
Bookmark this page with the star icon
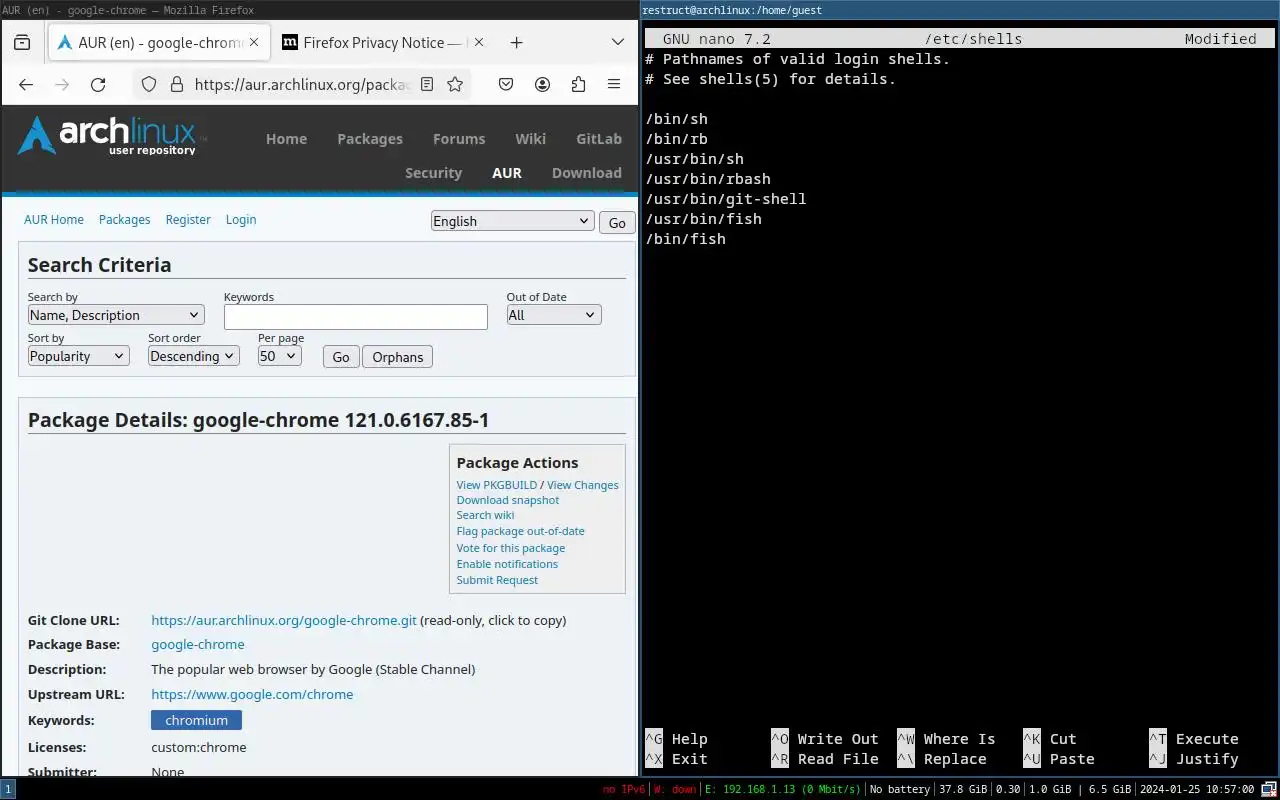point(455,85)
